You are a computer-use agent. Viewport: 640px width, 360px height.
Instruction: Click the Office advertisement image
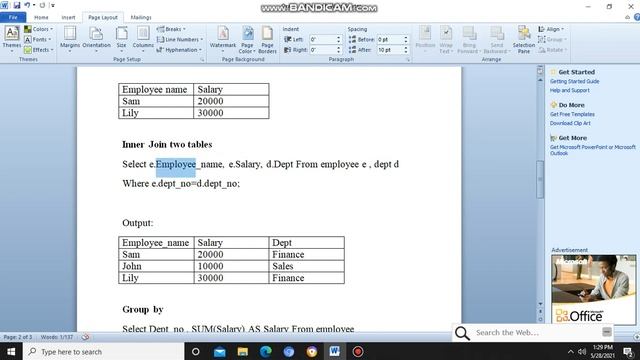[x=593, y=289]
